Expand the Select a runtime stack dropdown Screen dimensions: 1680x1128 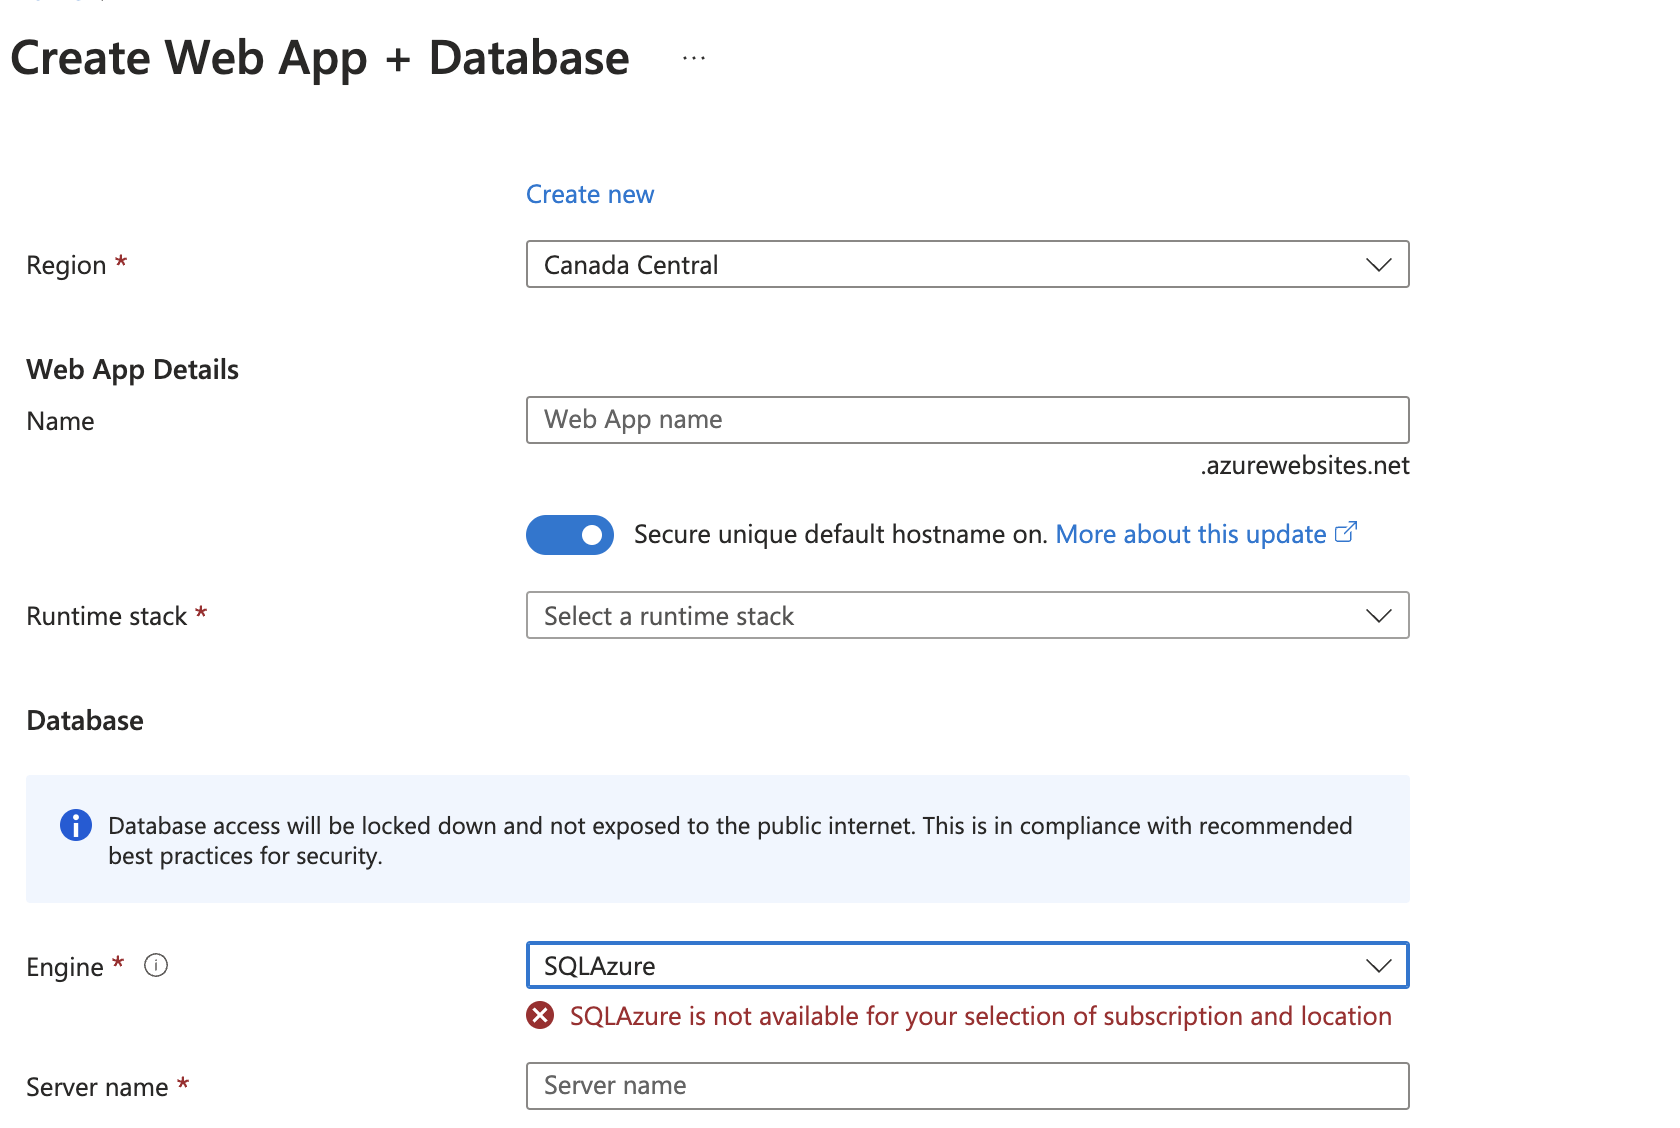point(968,615)
